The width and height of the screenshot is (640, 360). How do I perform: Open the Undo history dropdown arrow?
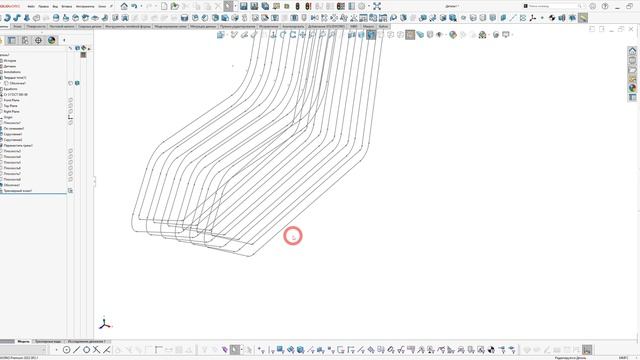[141, 6]
